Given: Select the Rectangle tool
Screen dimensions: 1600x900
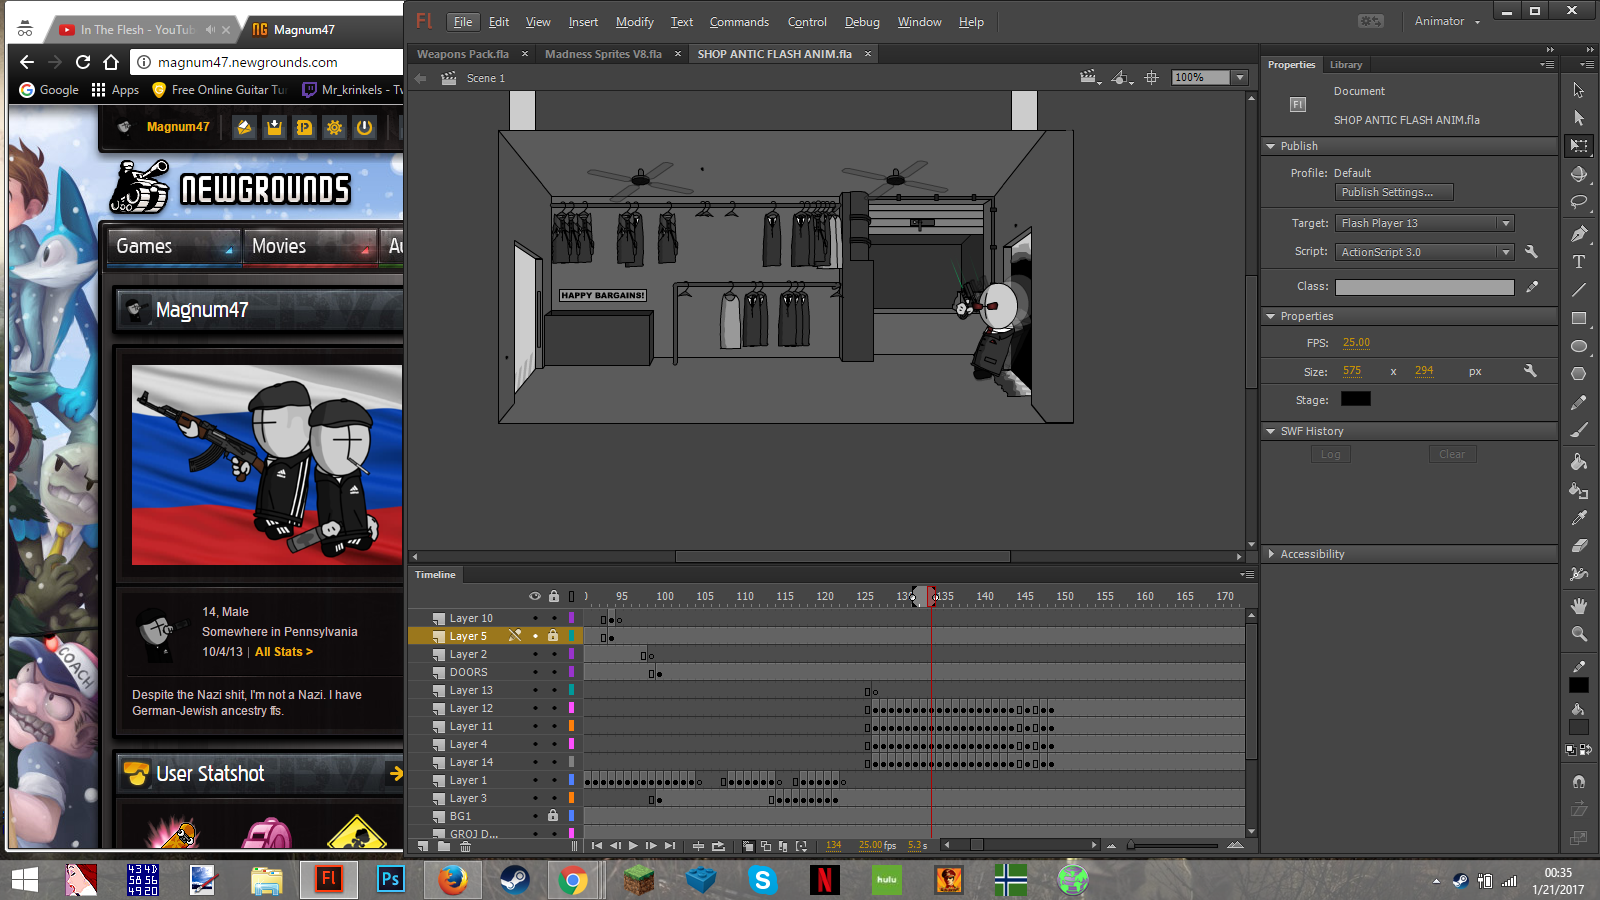Looking at the screenshot, I should [1579, 318].
